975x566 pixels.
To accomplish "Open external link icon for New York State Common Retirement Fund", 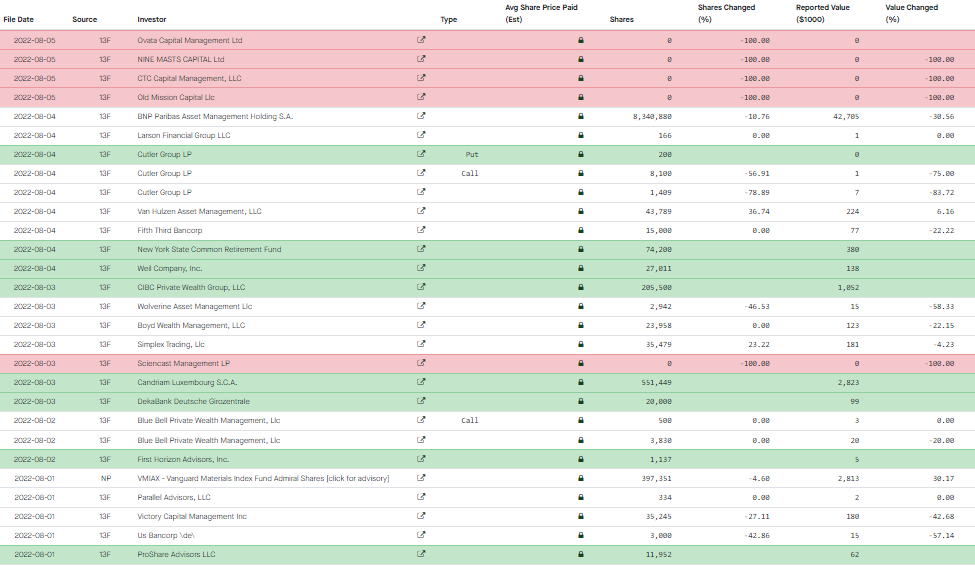I will click(x=421, y=249).
